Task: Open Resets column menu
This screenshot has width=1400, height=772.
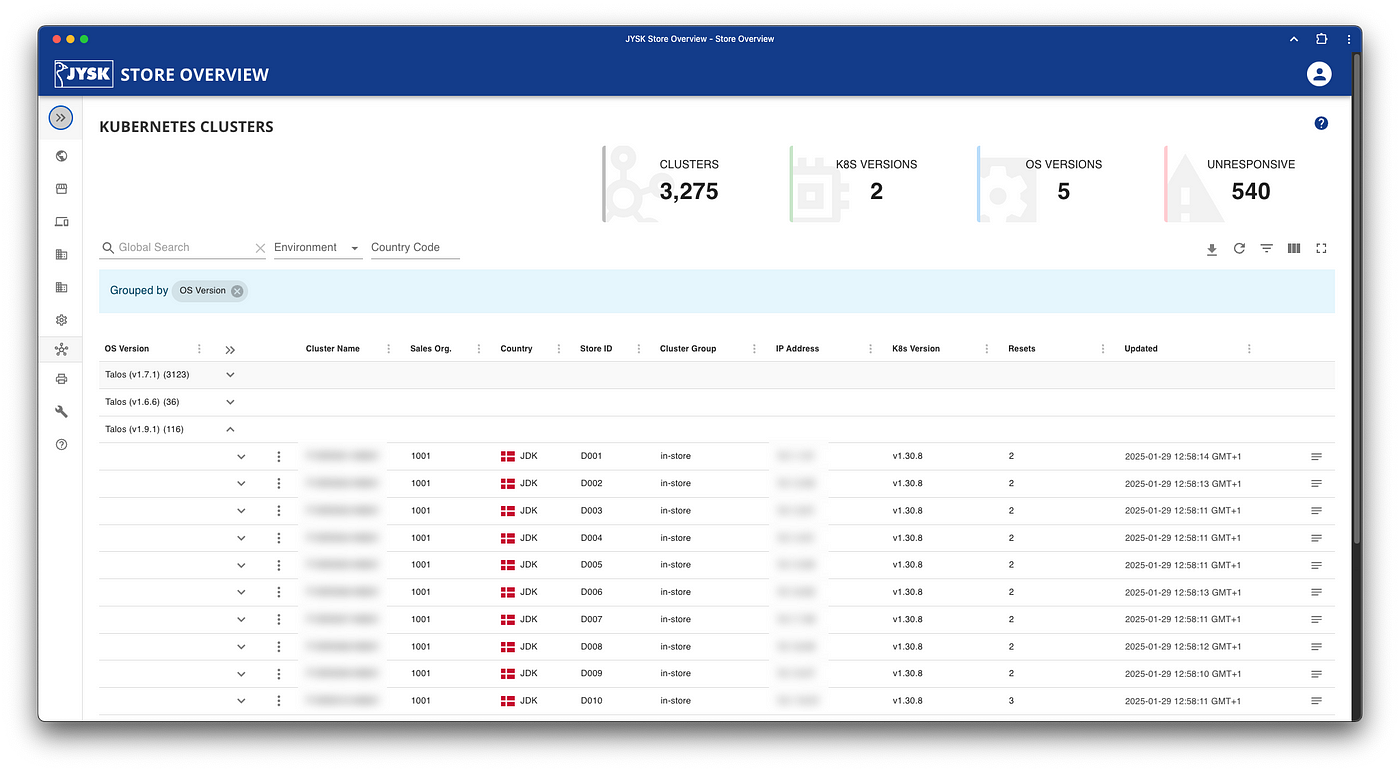Action: tap(1103, 349)
